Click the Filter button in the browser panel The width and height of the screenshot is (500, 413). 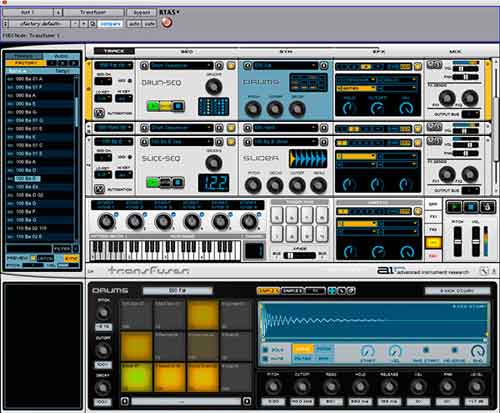click(x=62, y=249)
